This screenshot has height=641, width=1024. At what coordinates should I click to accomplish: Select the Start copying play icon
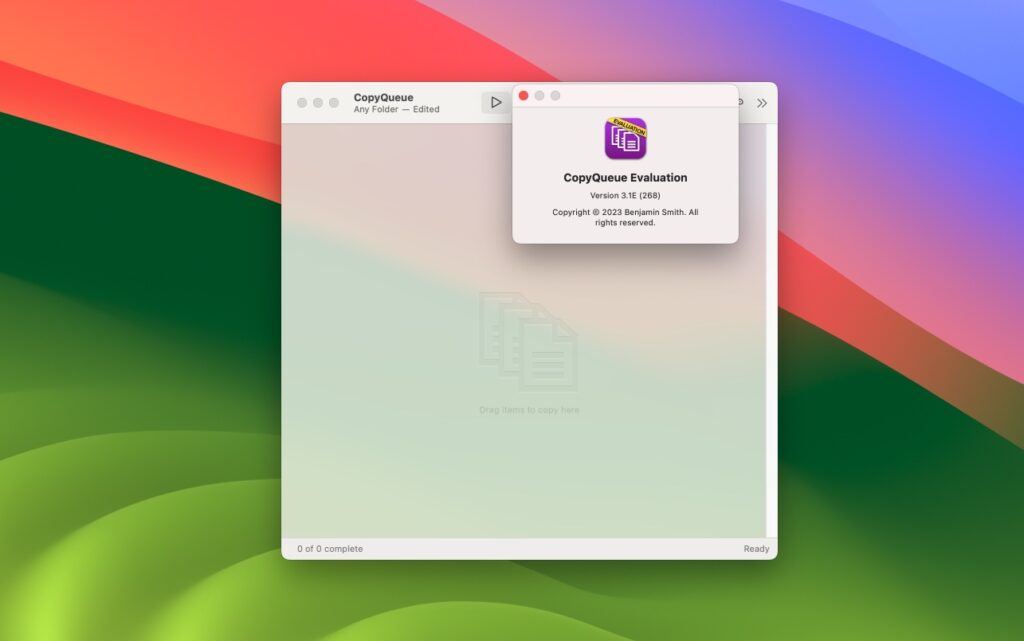pyautogui.click(x=497, y=101)
